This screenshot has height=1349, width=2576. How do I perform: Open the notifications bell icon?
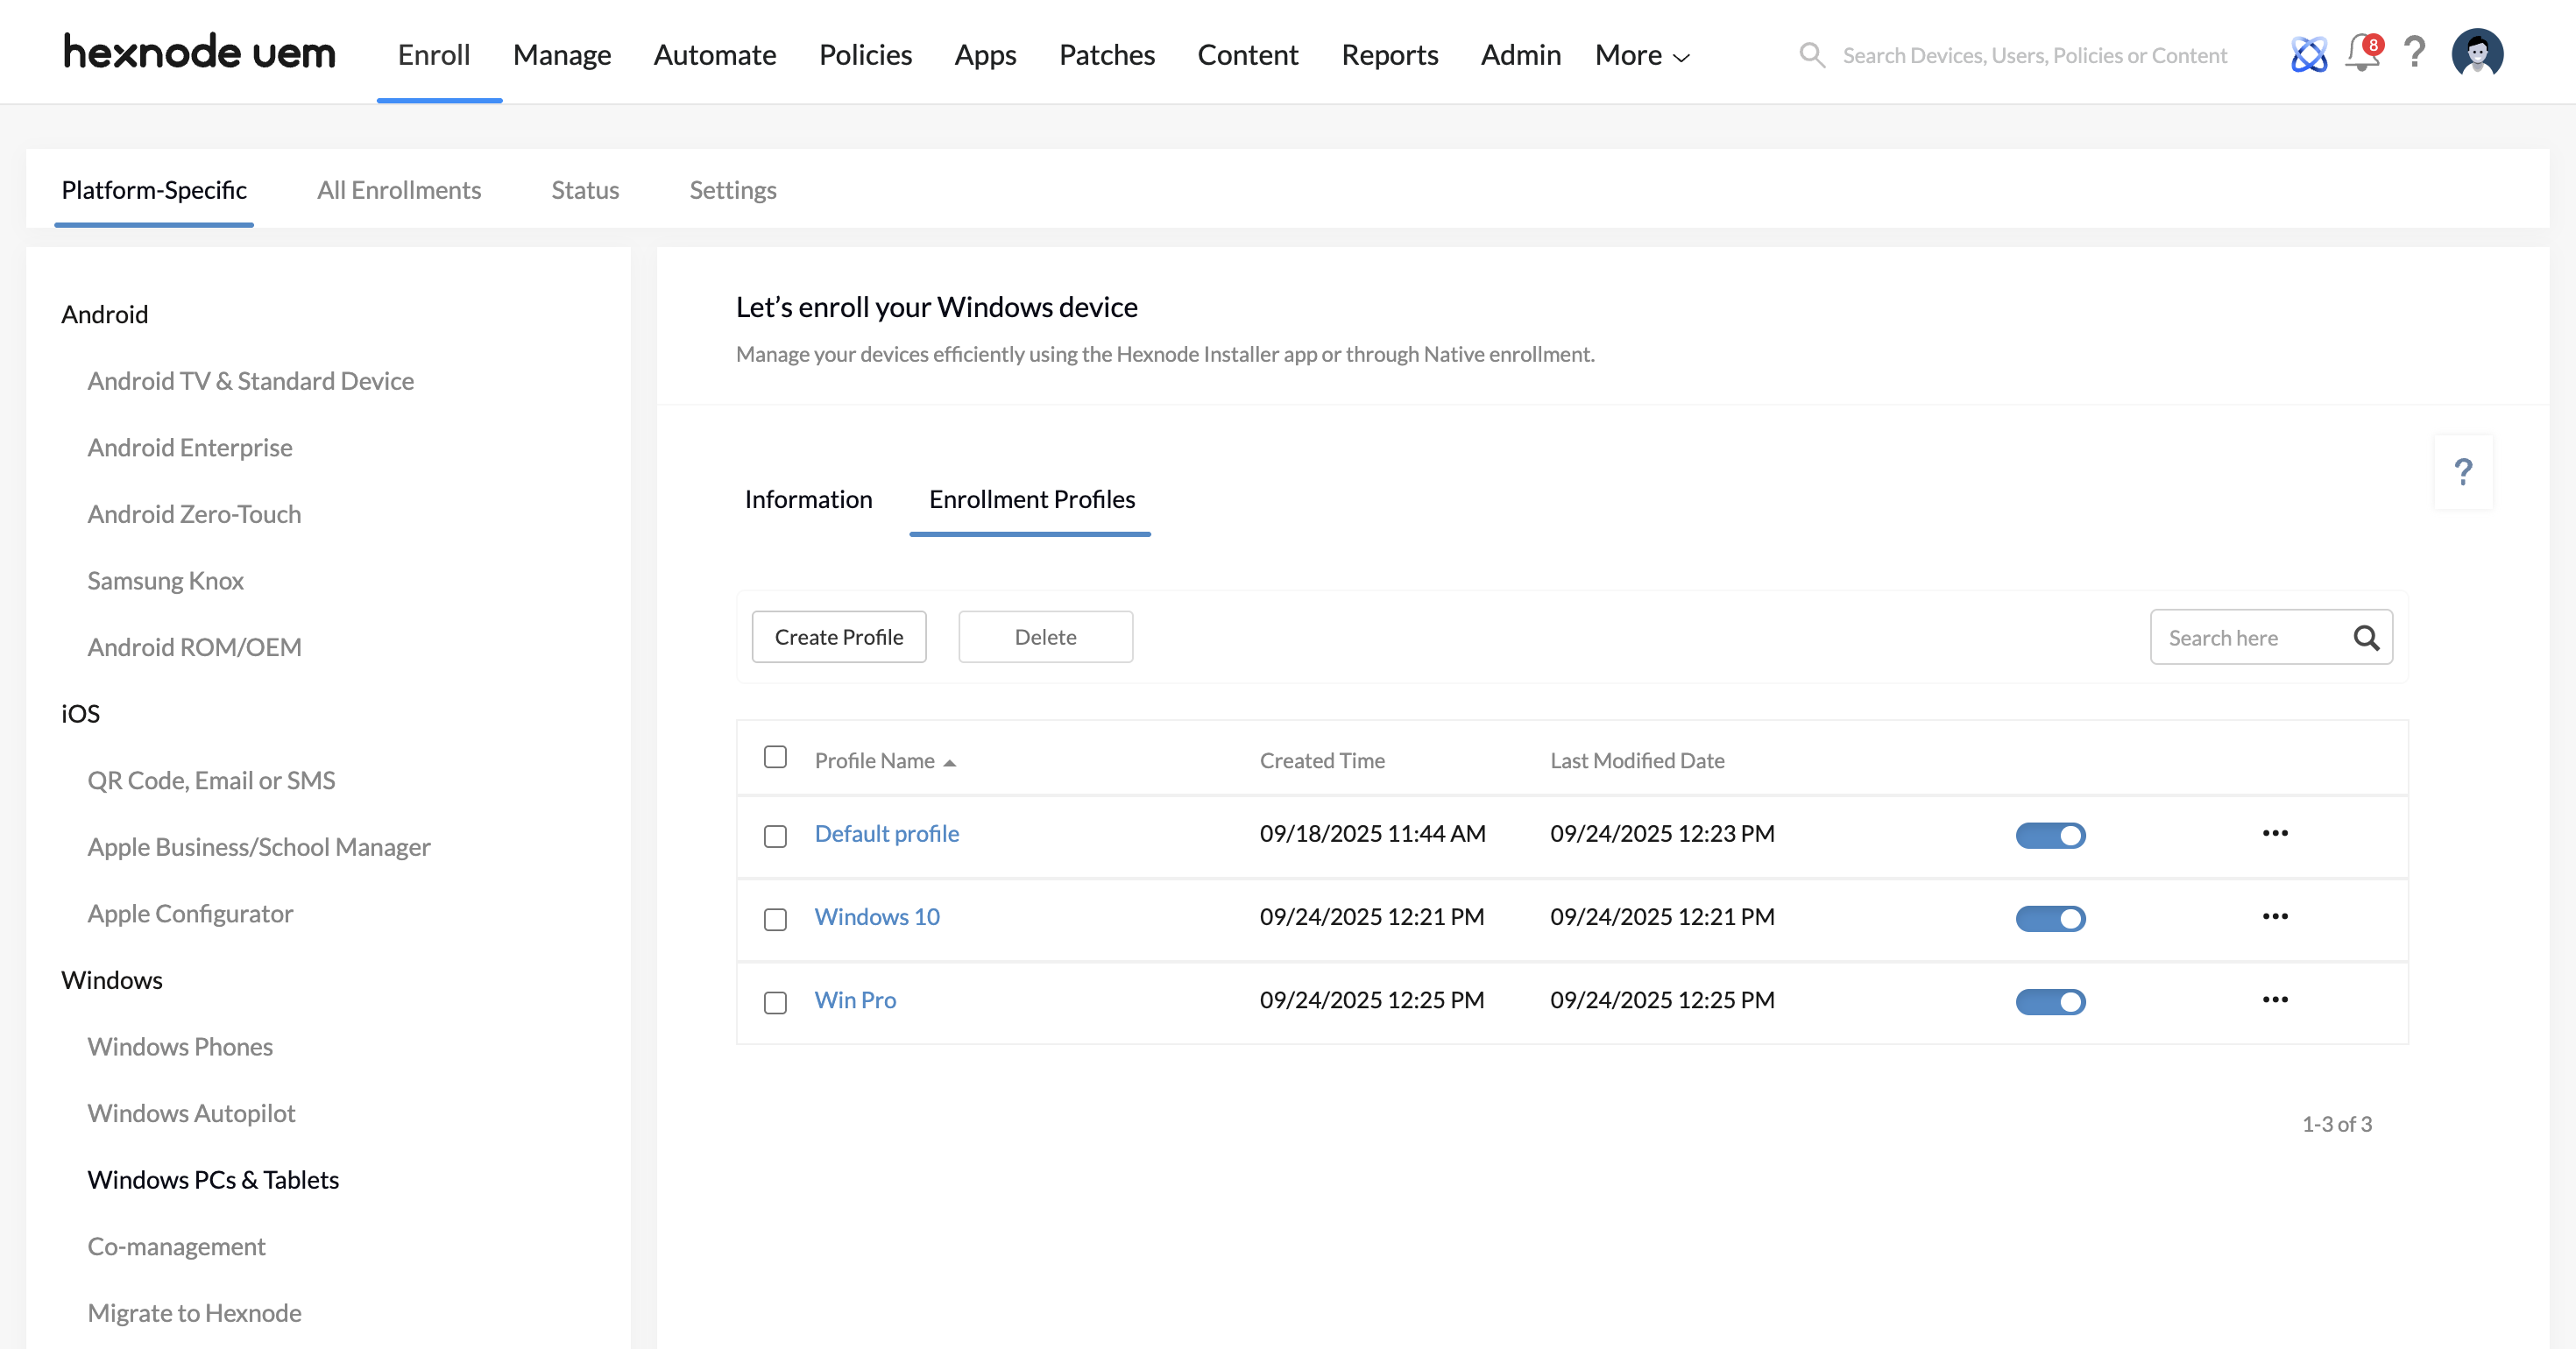coord(2361,54)
